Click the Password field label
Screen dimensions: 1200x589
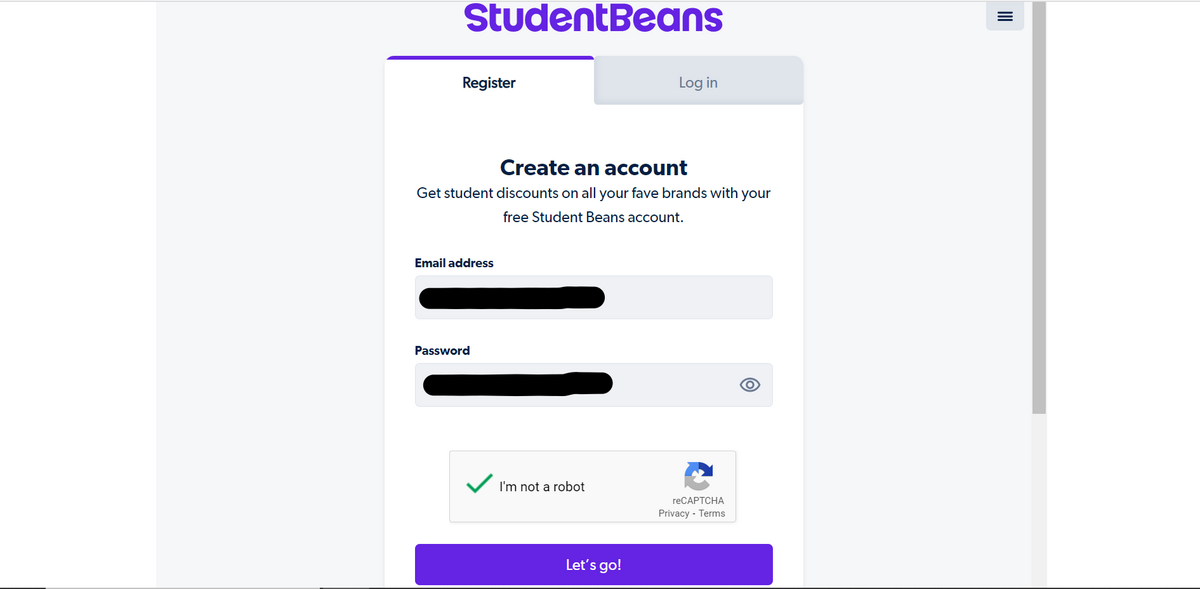(442, 351)
